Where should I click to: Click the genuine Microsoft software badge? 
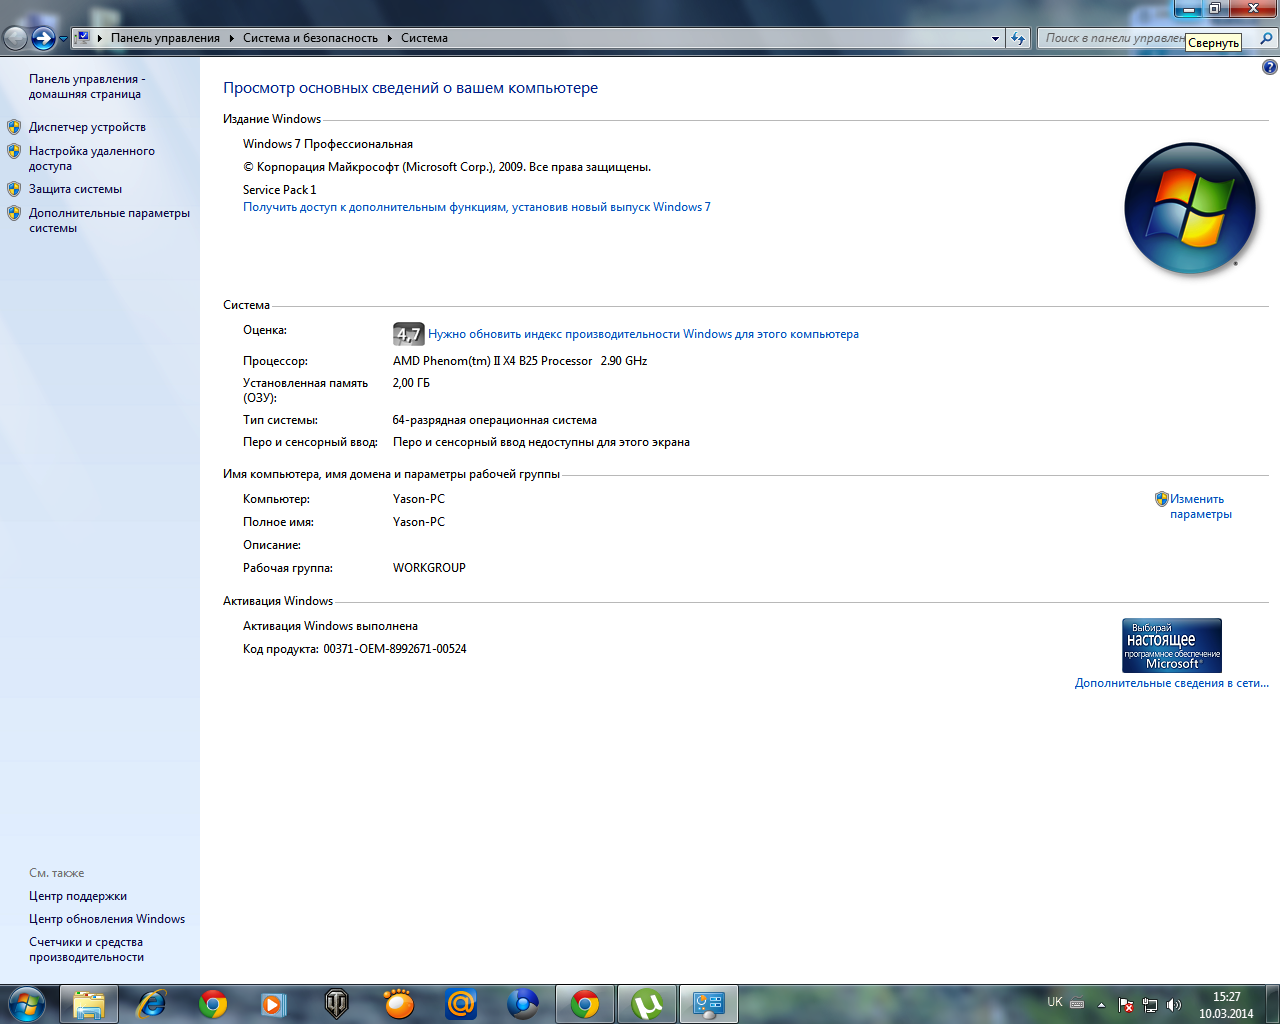(x=1172, y=645)
